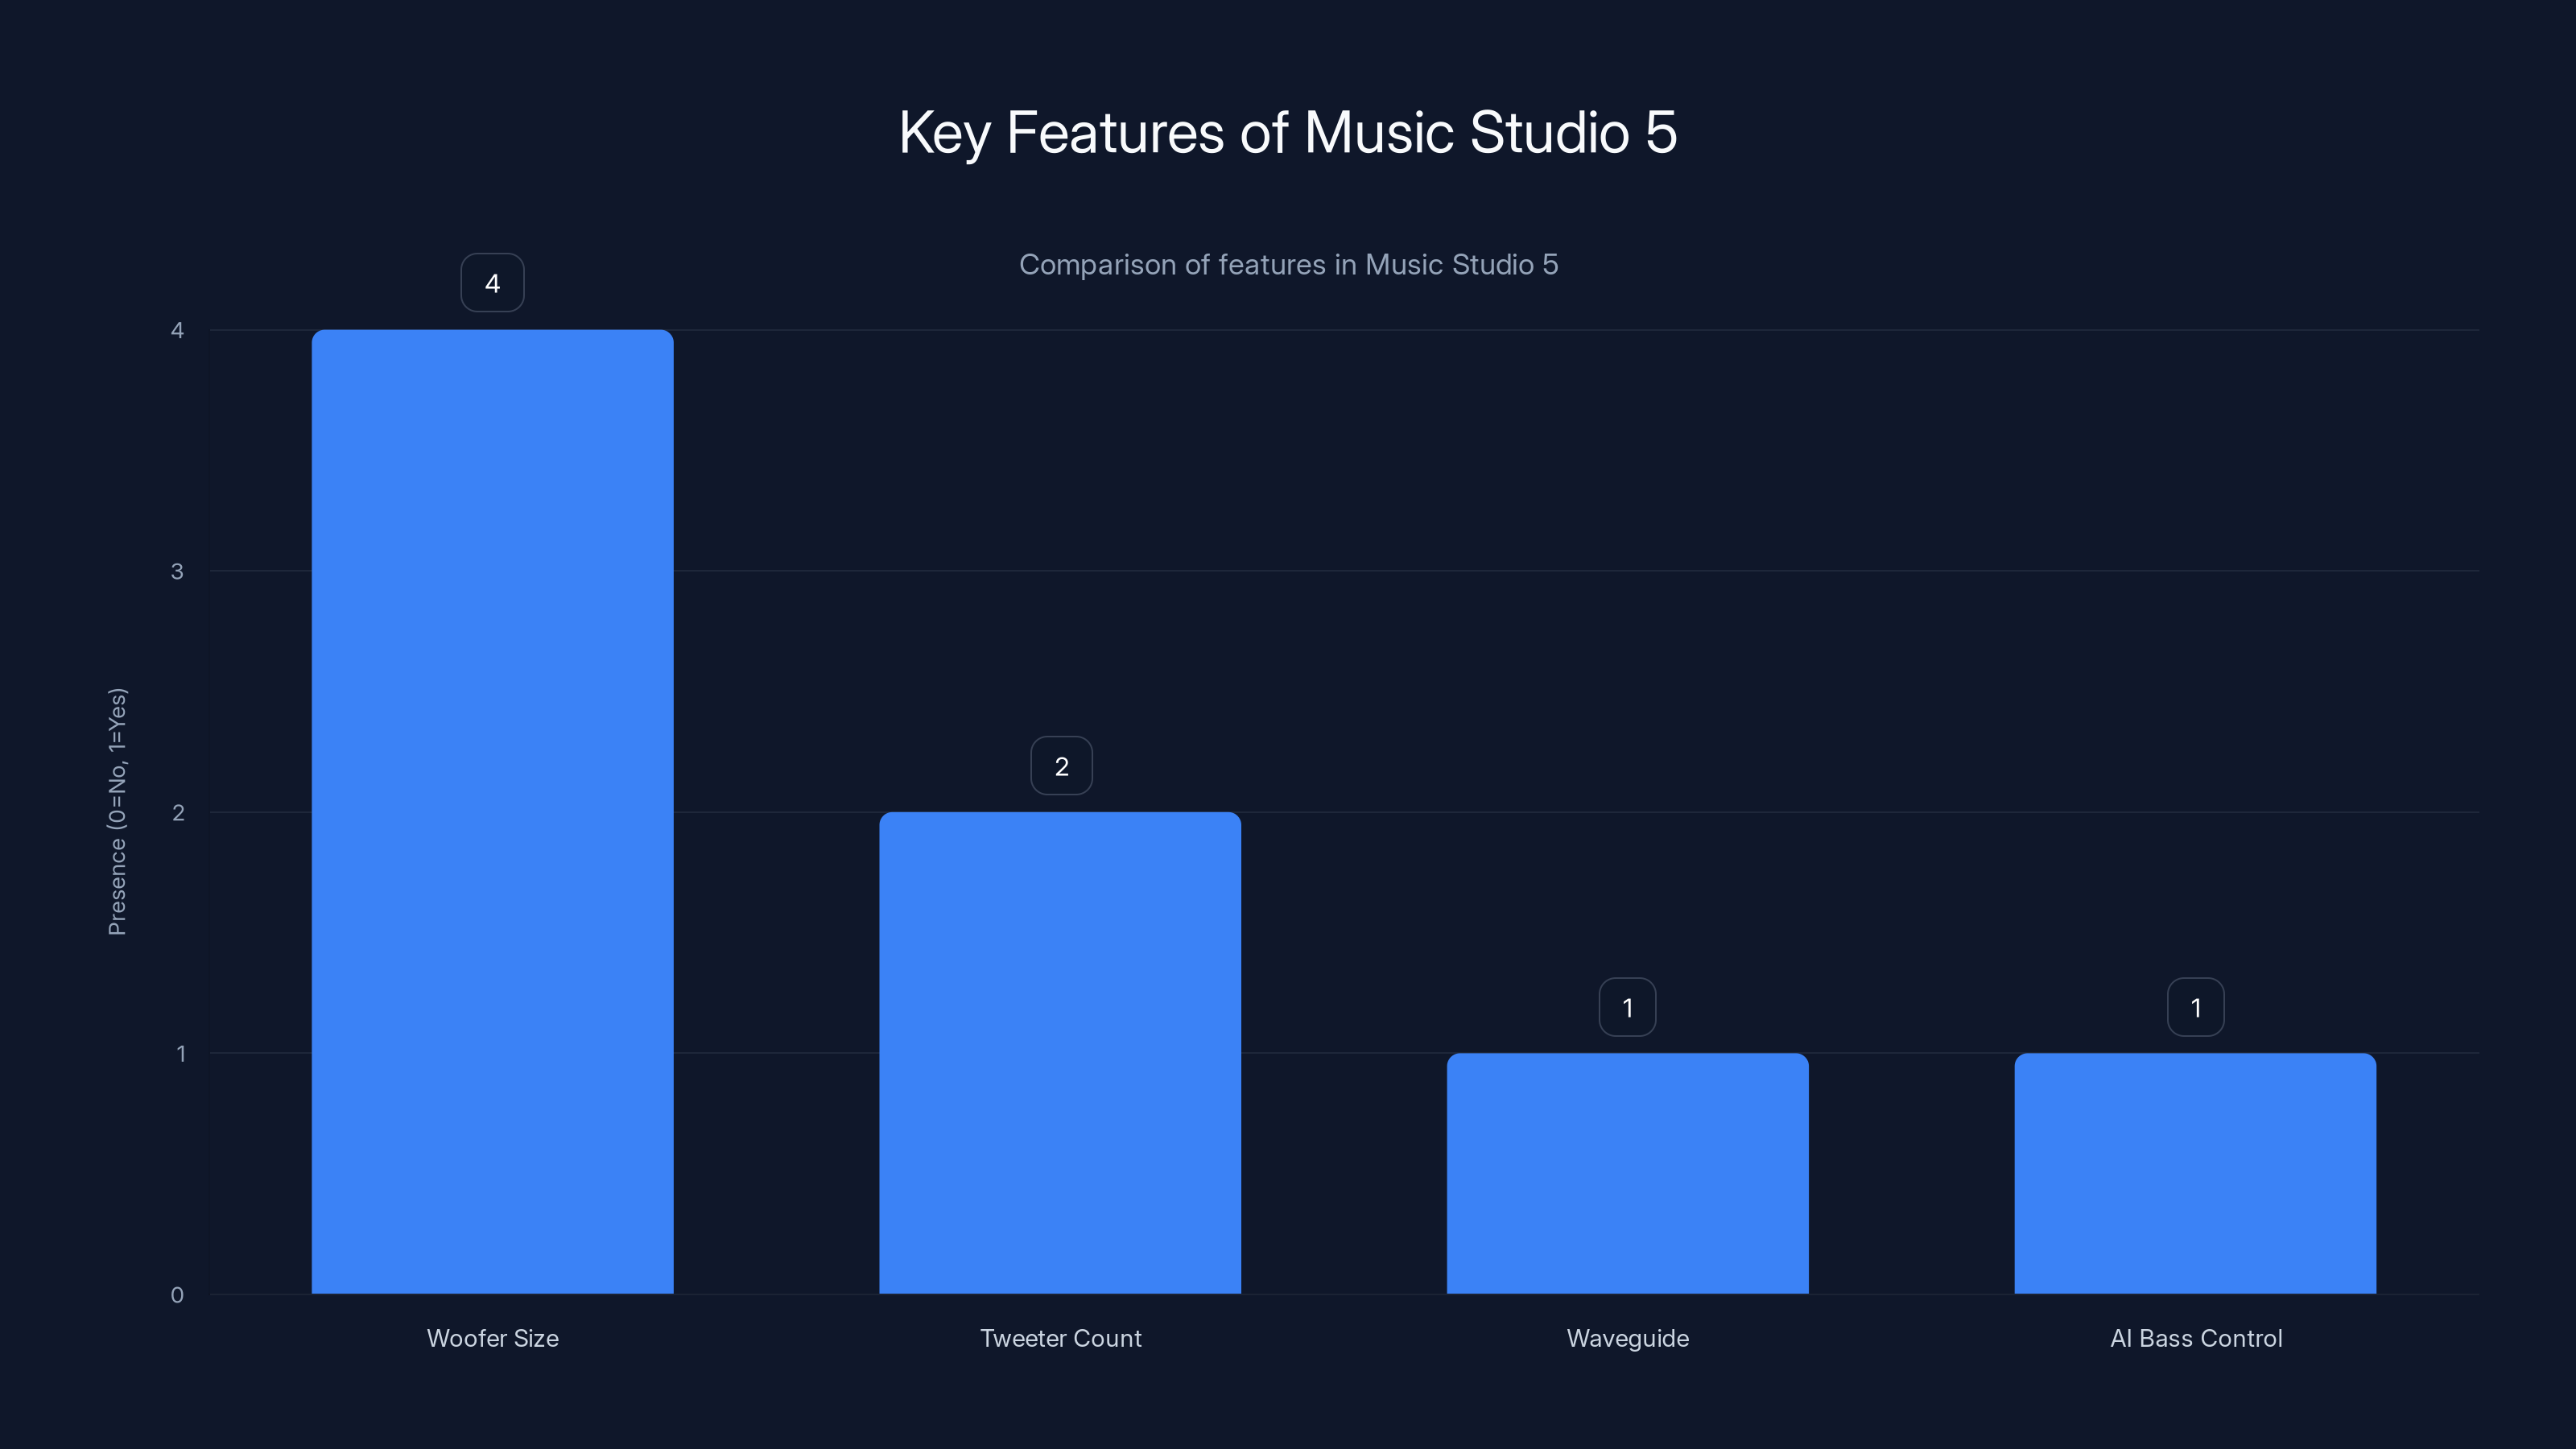The width and height of the screenshot is (2576, 1449).
Task: Click the y-axis tick labeled 0
Action: pos(177,1295)
